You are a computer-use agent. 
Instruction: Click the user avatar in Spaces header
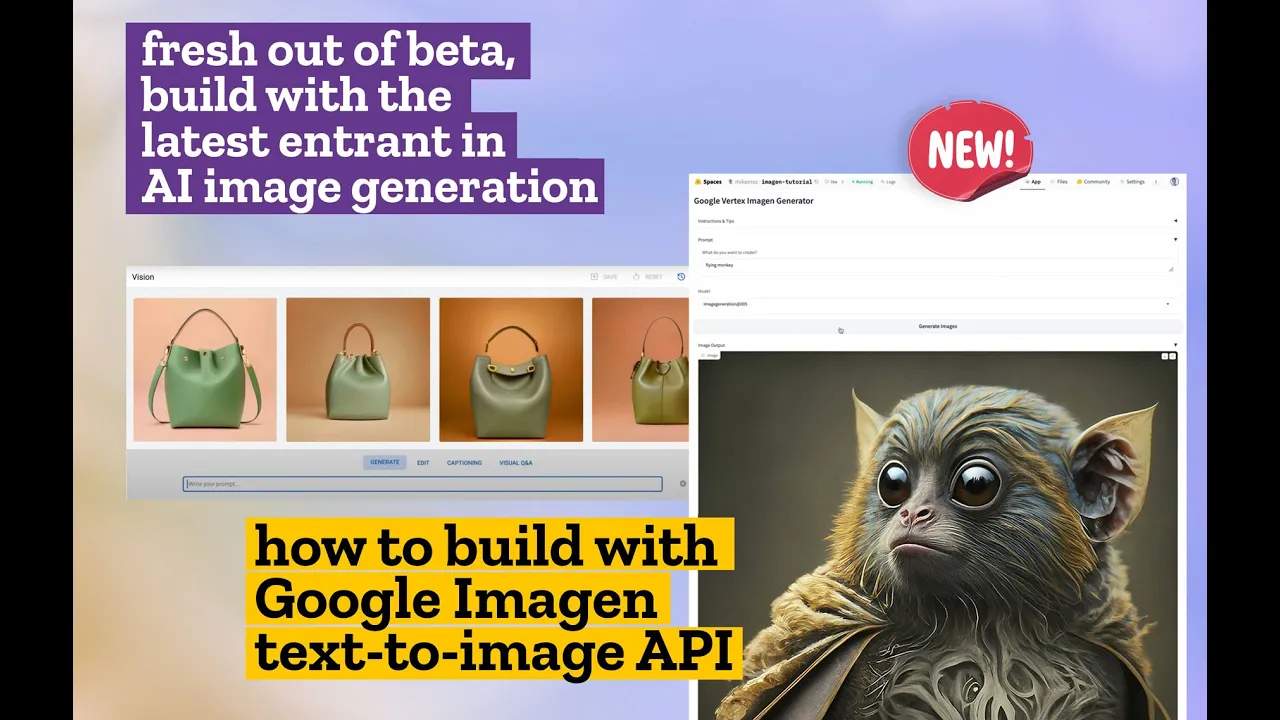pos(1174,182)
